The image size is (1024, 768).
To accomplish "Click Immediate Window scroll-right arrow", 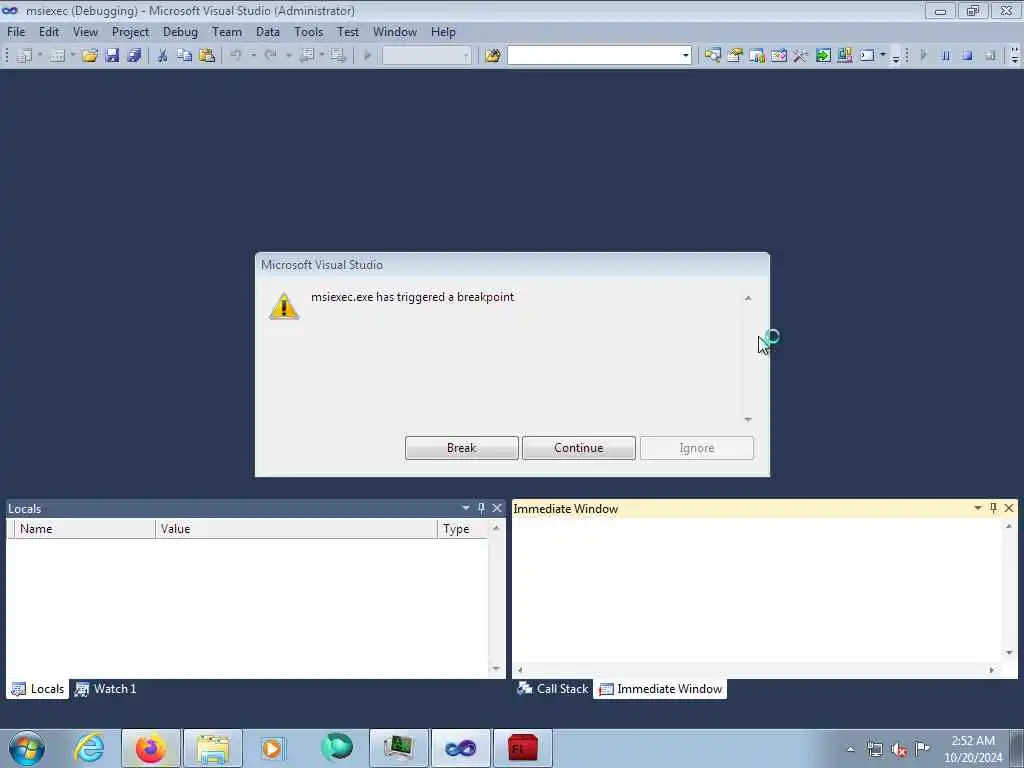I will point(992,669).
